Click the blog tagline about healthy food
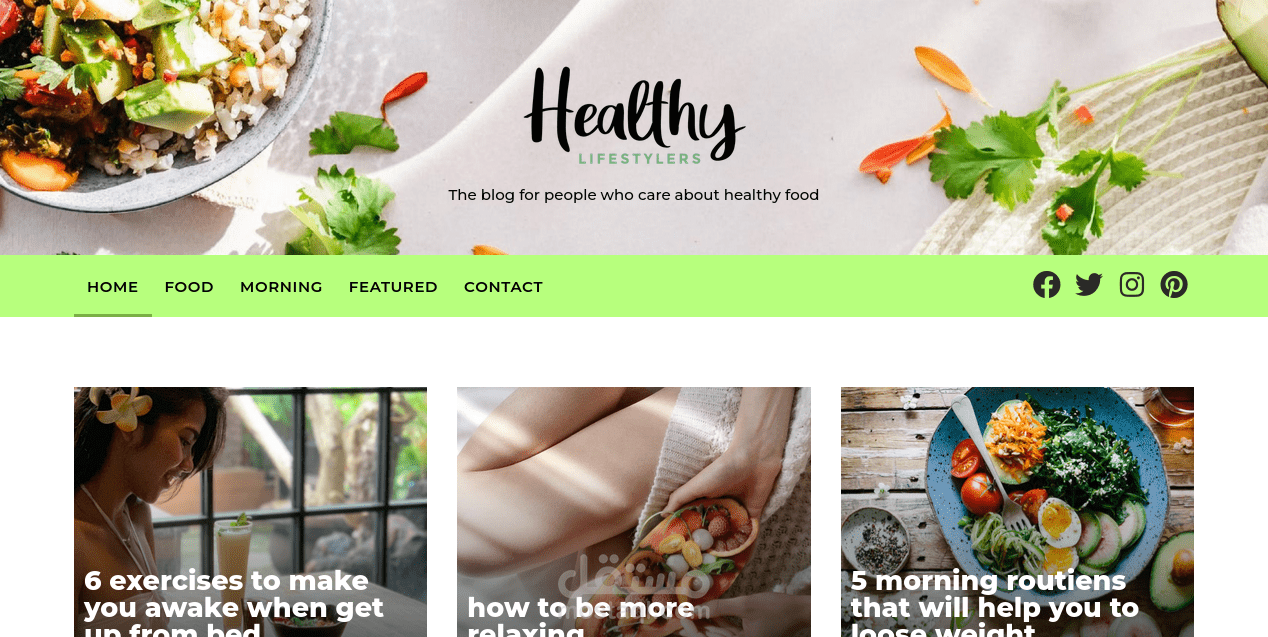This screenshot has height=637, width=1268. pyautogui.click(x=634, y=195)
